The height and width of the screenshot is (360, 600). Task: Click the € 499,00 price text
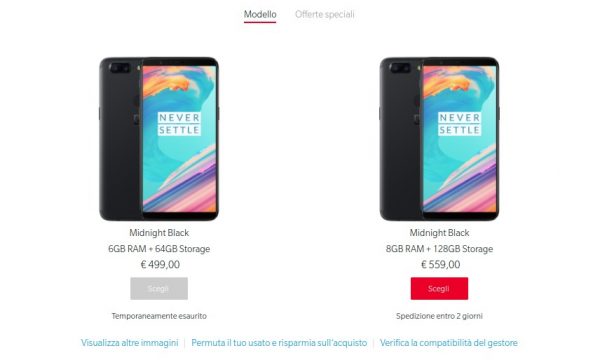tap(160, 265)
